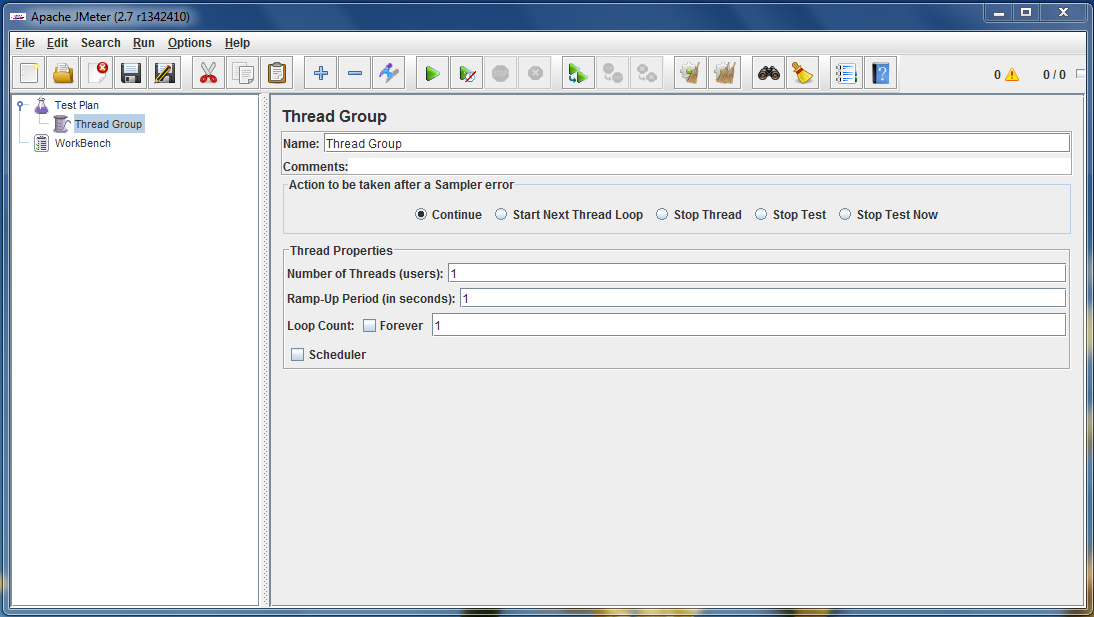The image size is (1094, 617).
Task: Click the Thread Group Name field
Action: point(696,143)
